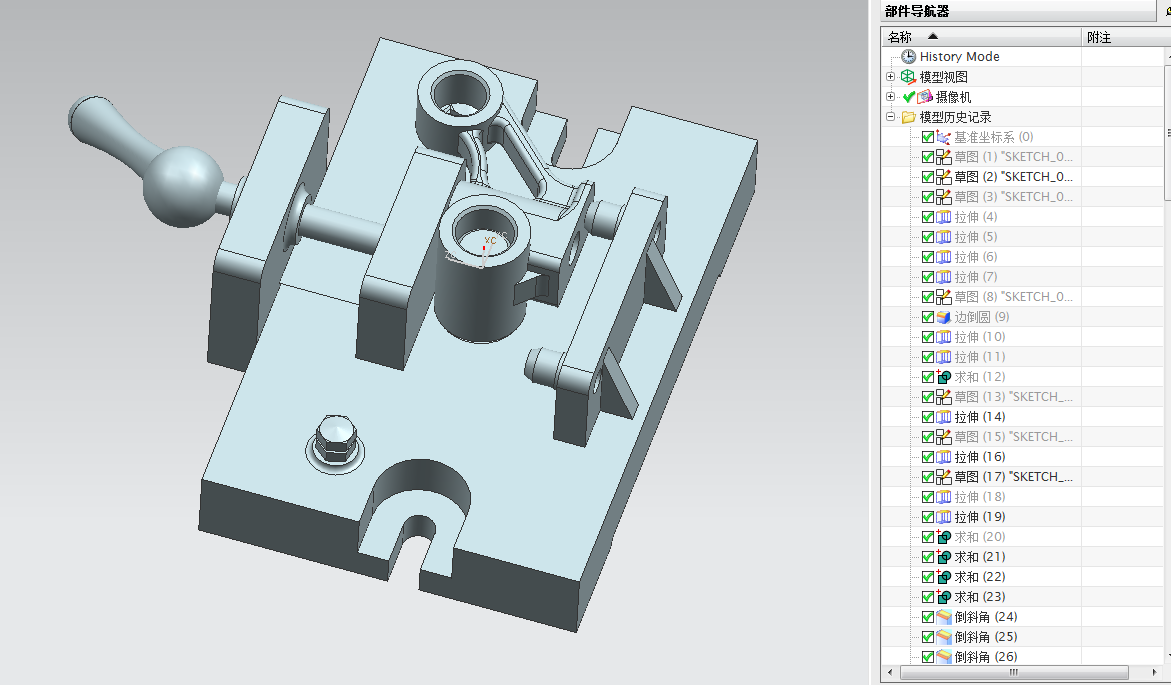
Task: Click the sketch icon of 草图 (3)
Action: (x=944, y=197)
